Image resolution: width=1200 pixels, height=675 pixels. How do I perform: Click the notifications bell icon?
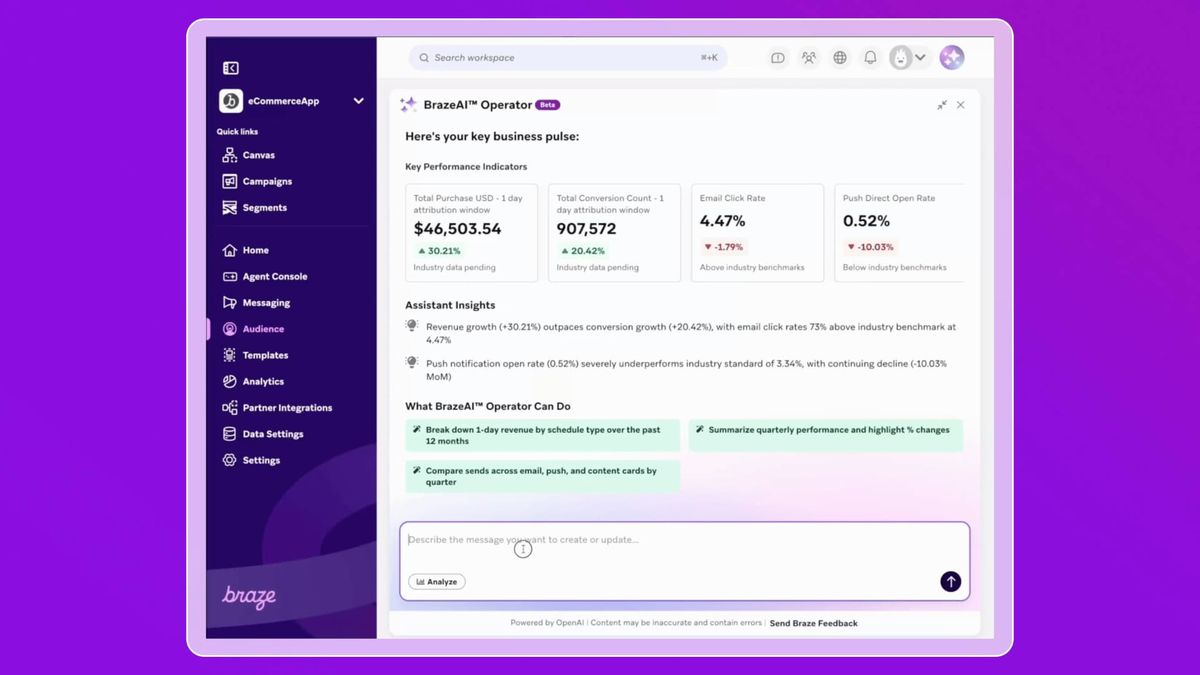[870, 58]
